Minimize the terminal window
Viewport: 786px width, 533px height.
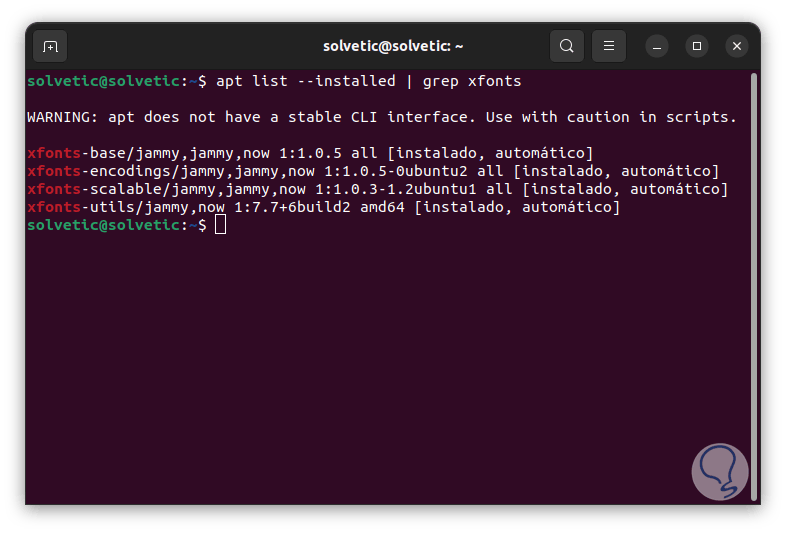(657, 46)
